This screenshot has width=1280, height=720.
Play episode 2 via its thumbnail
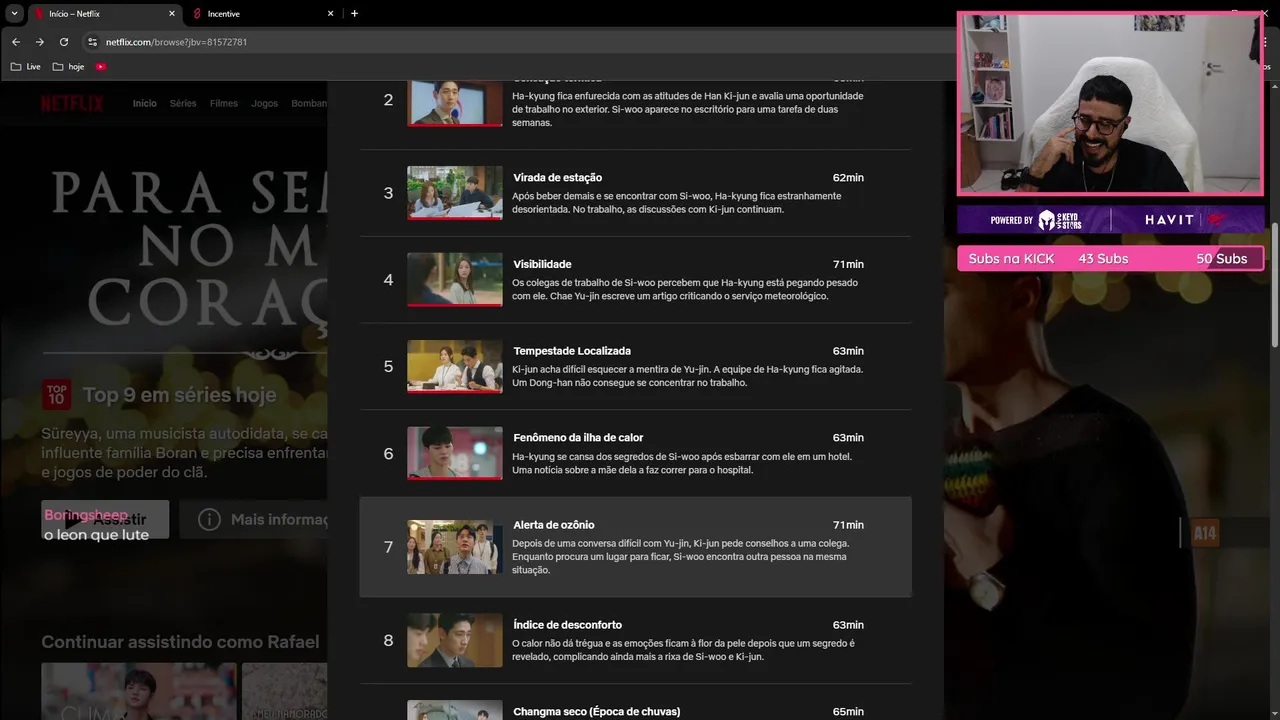[455, 103]
